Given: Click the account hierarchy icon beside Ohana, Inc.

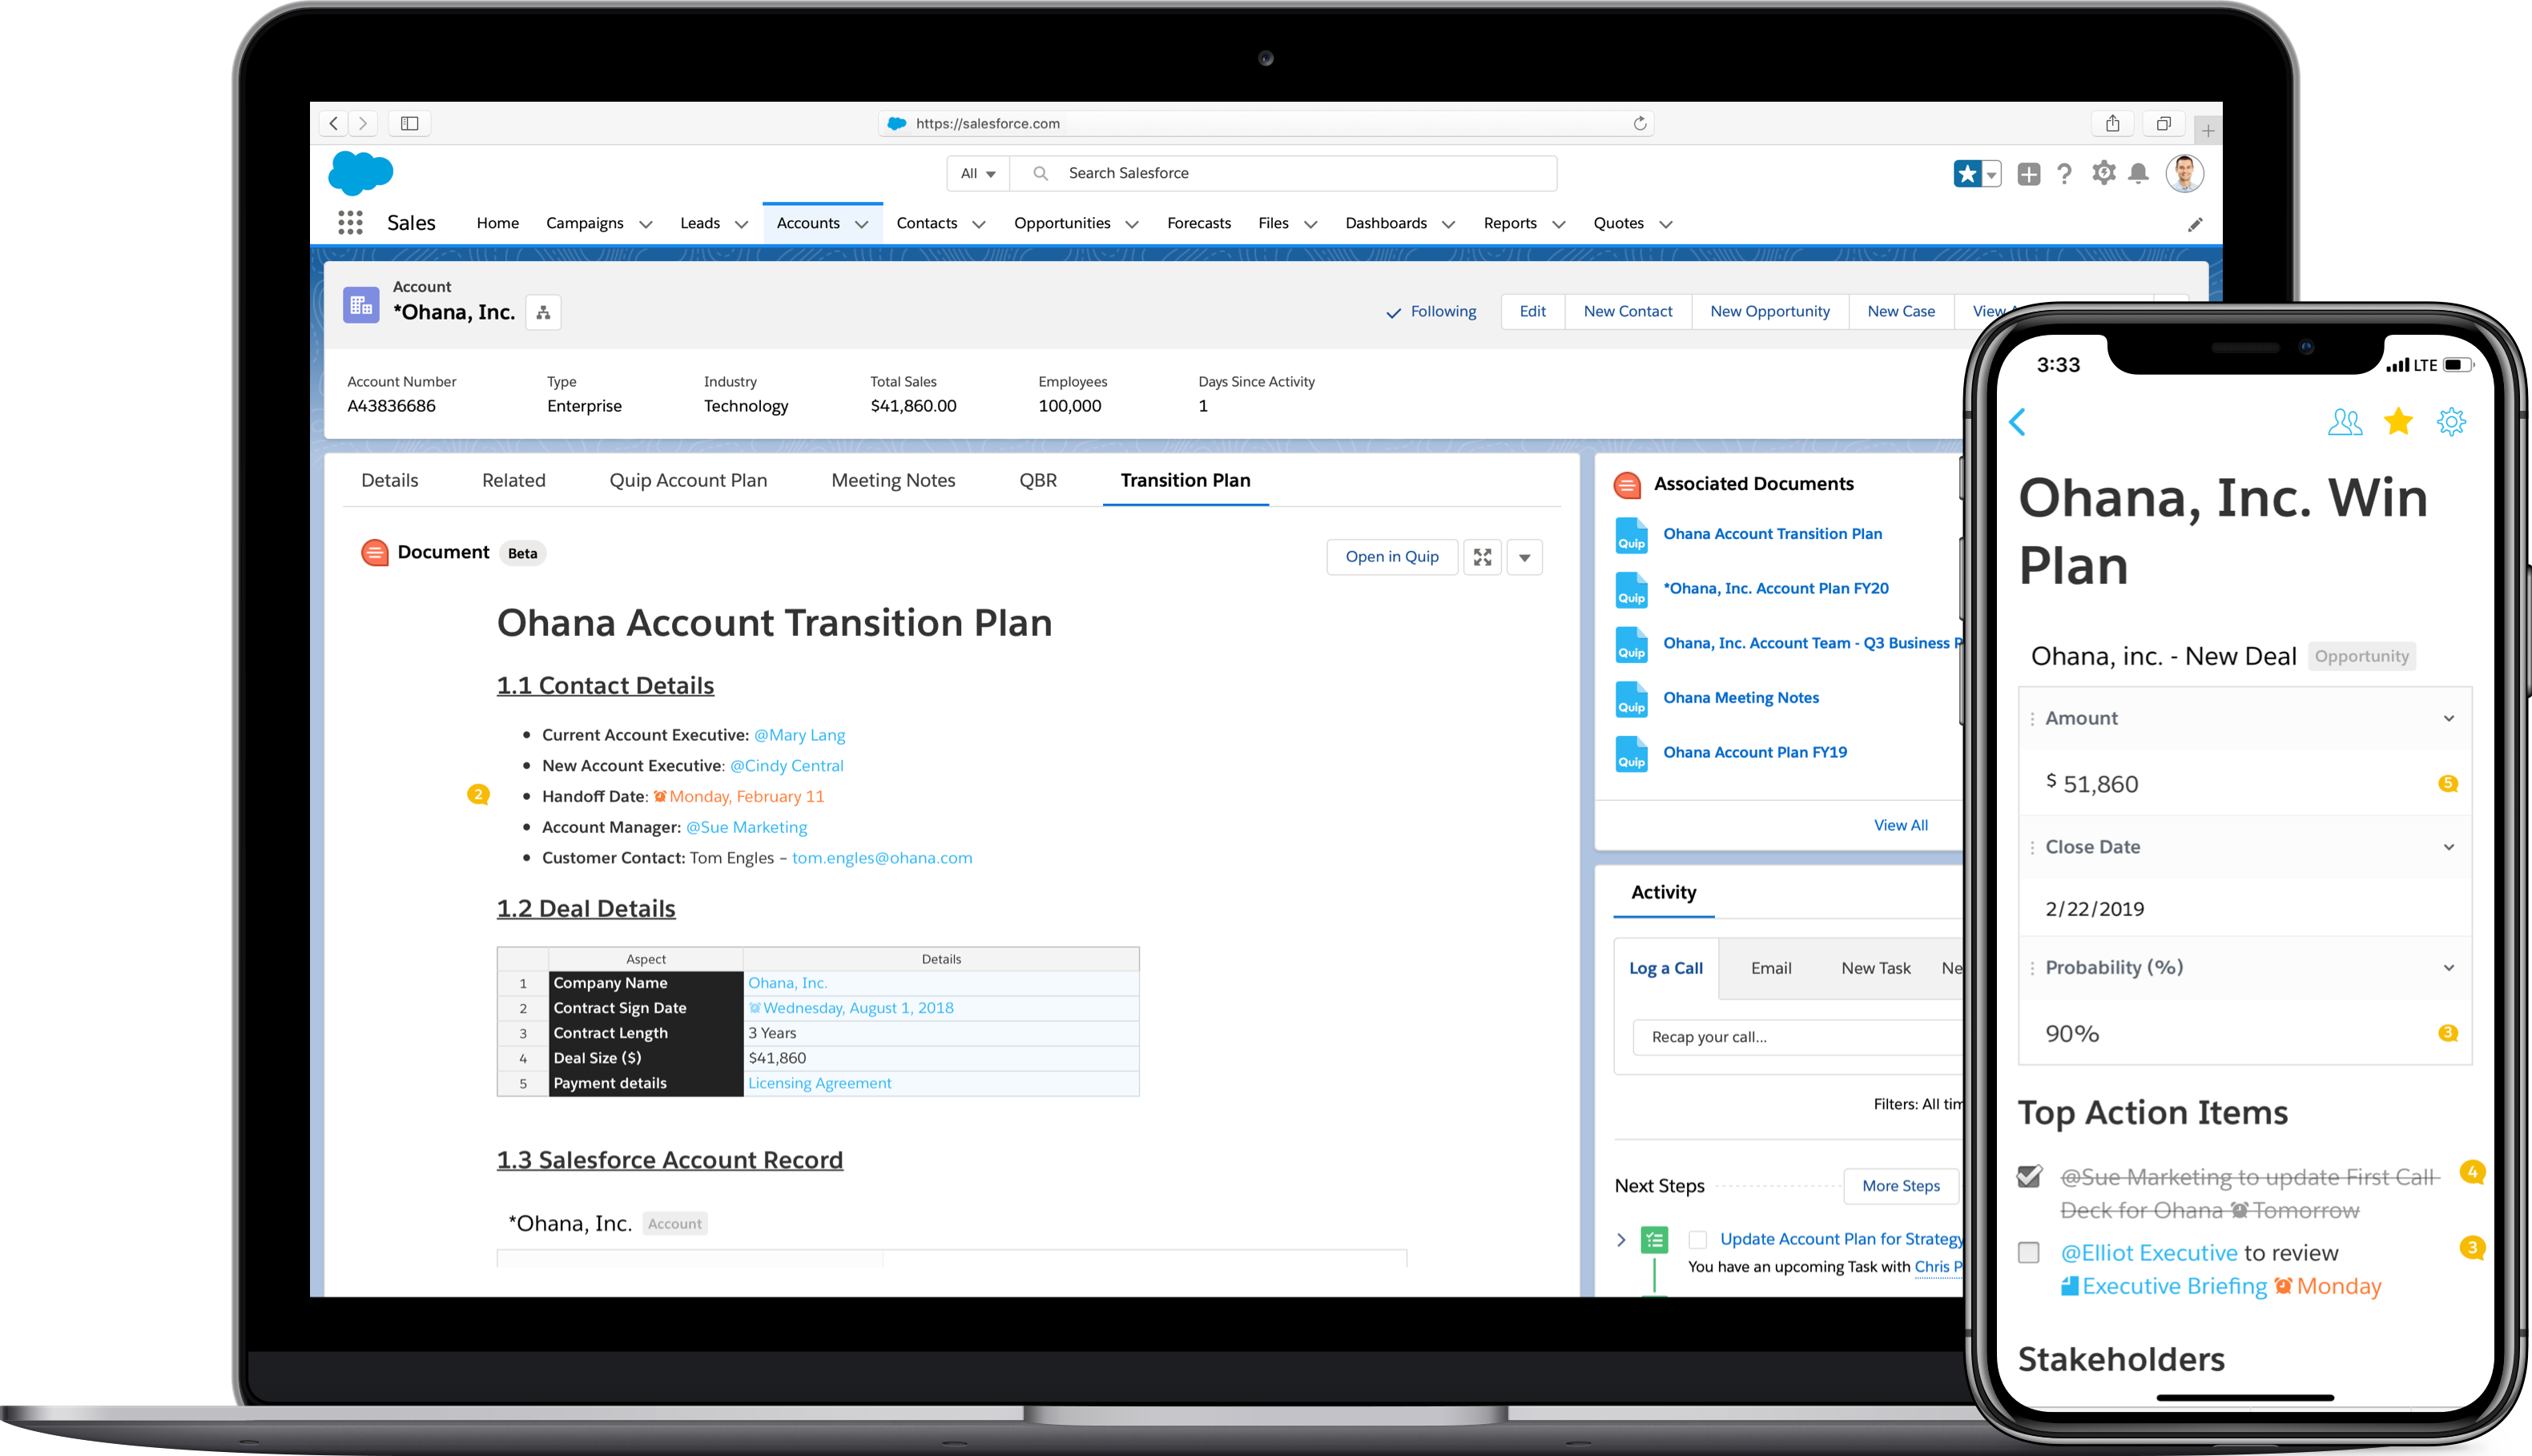Looking at the screenshot, I should [543, 313].
